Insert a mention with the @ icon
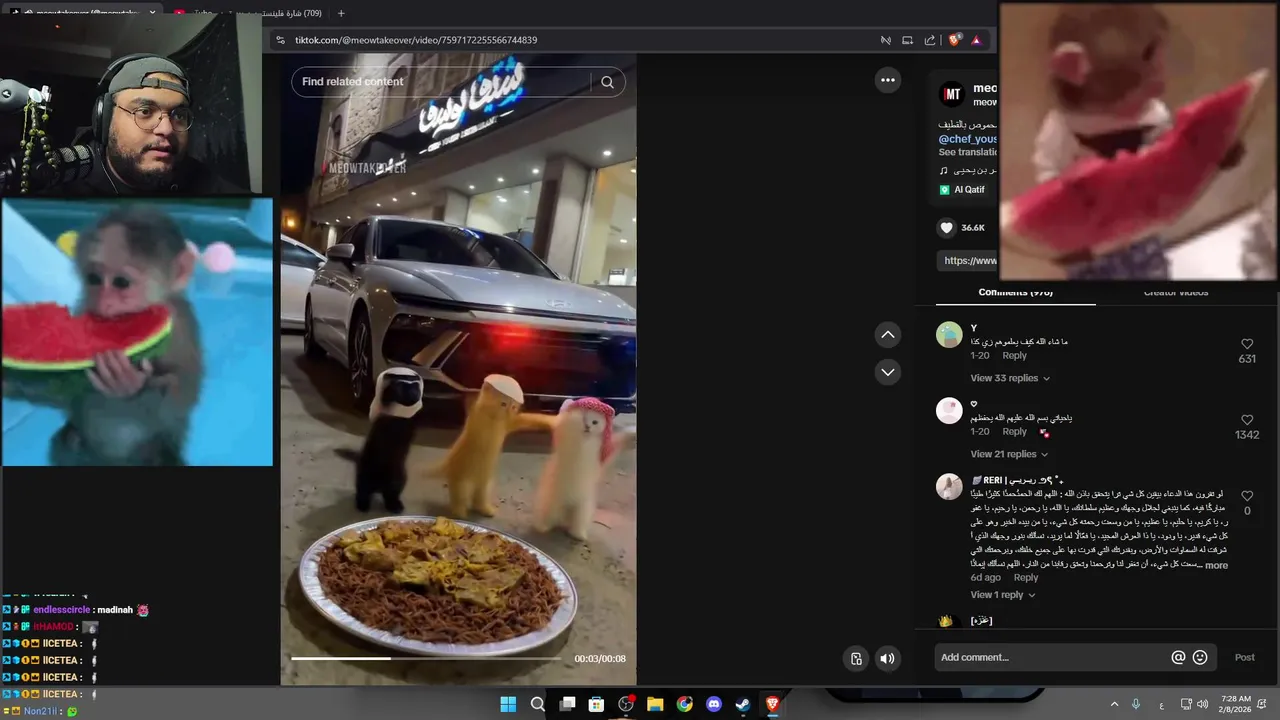Viewport: 1280px width, 720px height. click(x=1178, y=657)
